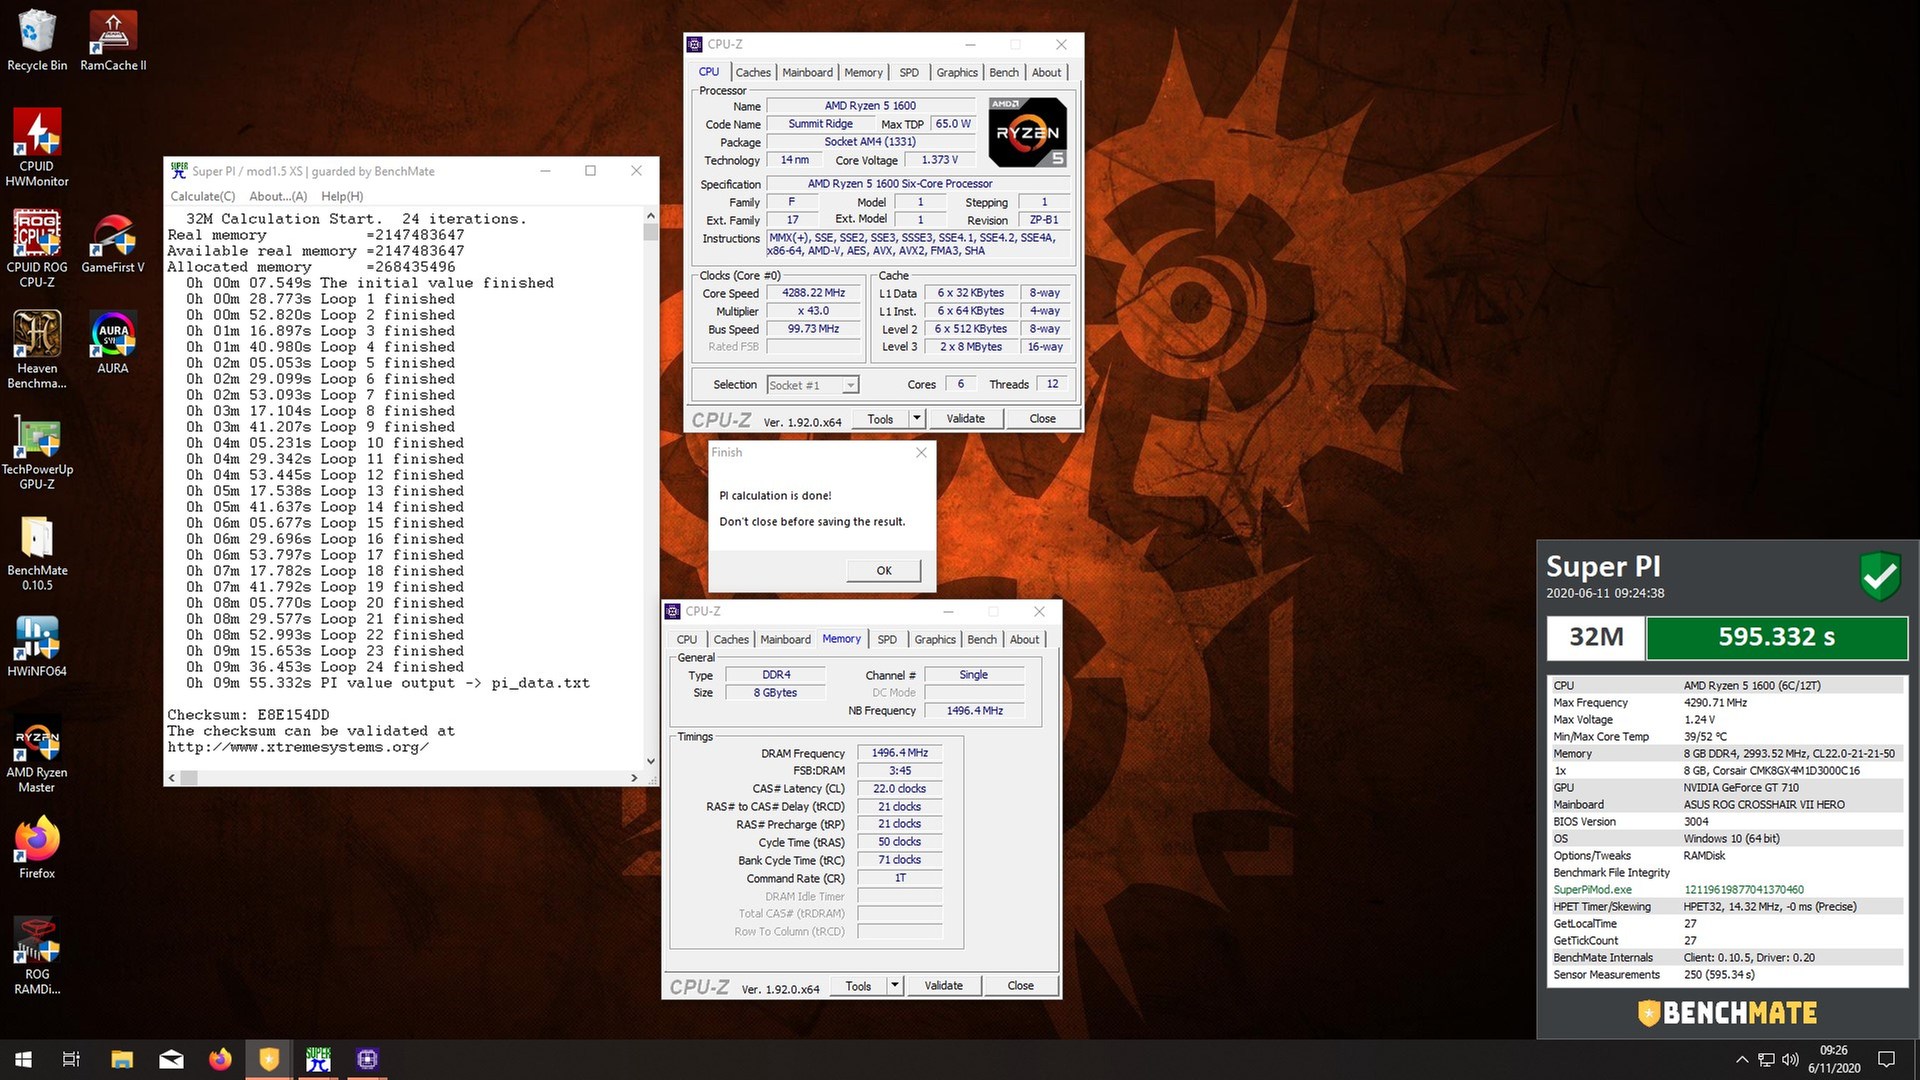Launch Heaven Benchmark desktop icon
Screen dimensions: 1920x1080
pos(37,350)
